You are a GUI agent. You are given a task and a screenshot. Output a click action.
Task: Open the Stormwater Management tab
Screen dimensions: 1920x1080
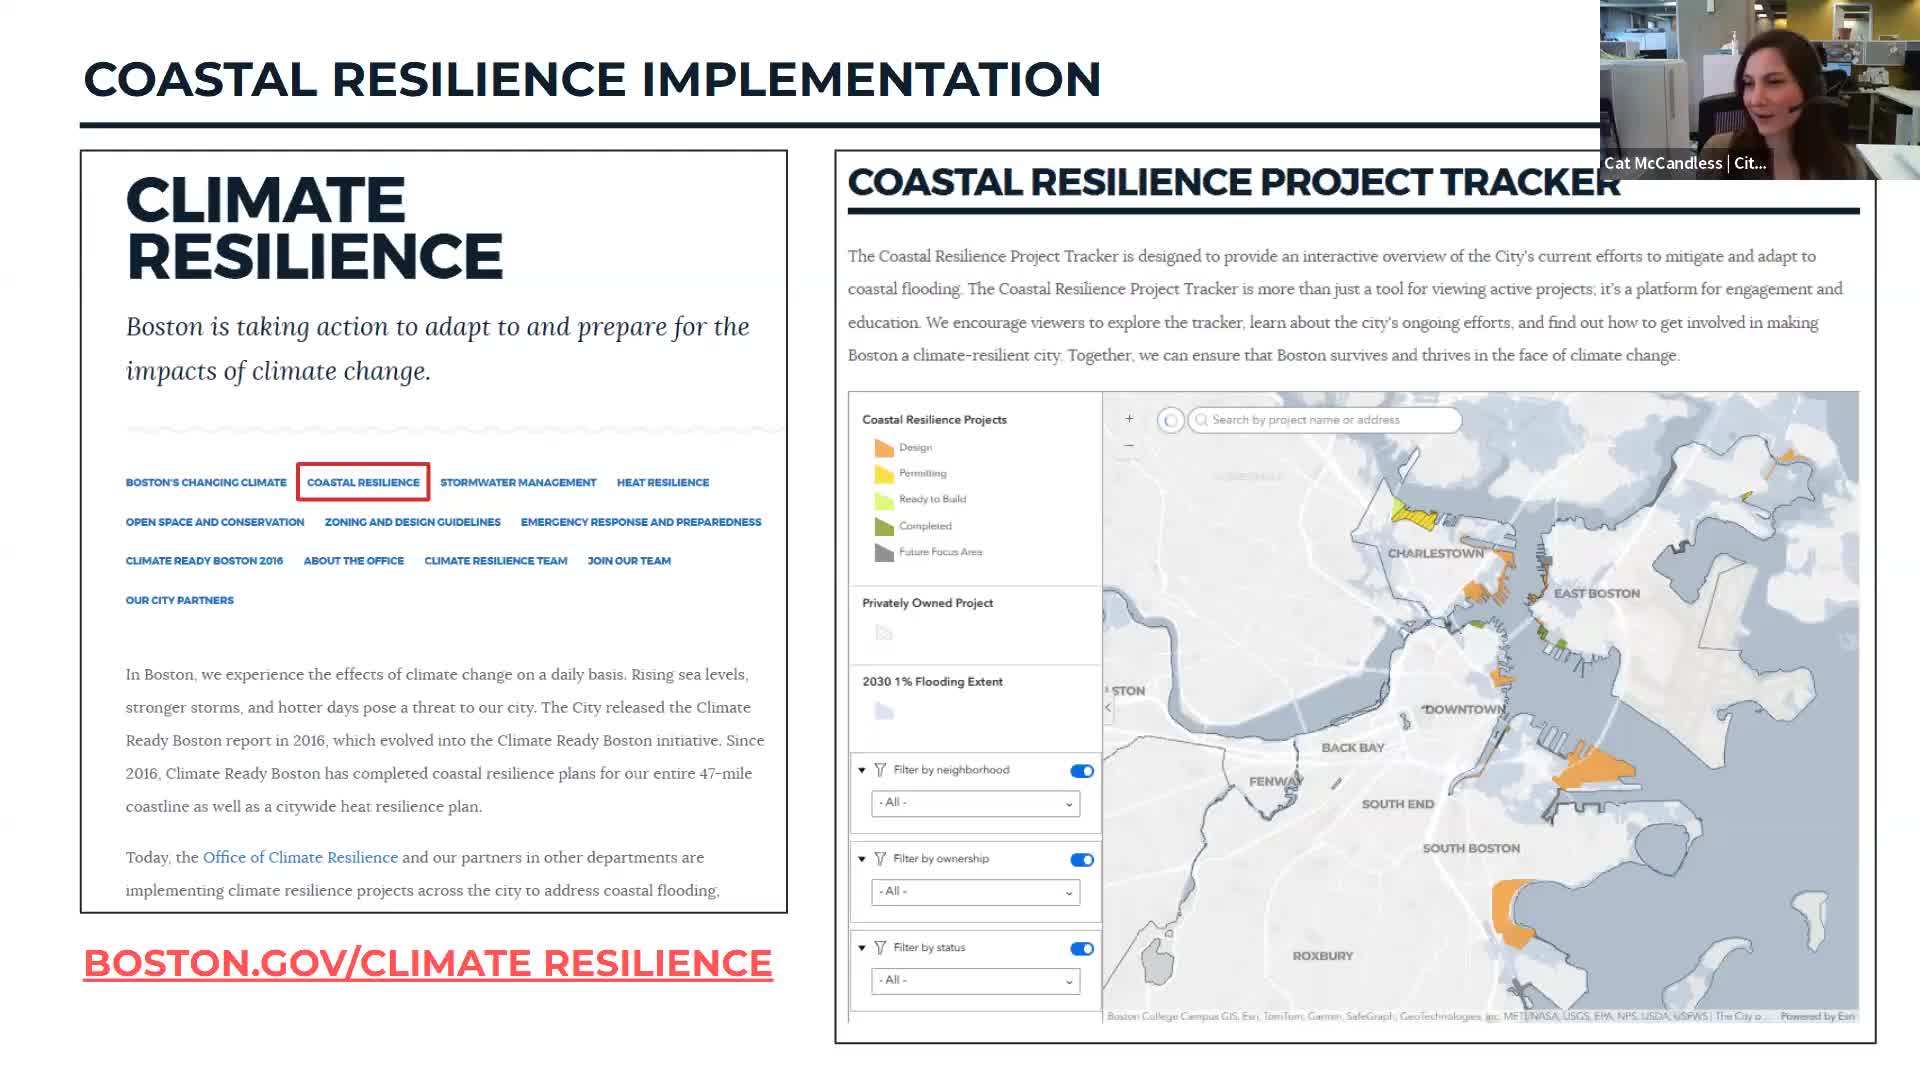tap(518, 482)
